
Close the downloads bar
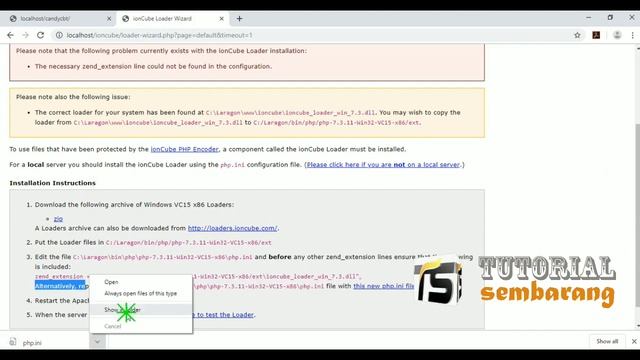pyautogui.click(x=634, y=341)
